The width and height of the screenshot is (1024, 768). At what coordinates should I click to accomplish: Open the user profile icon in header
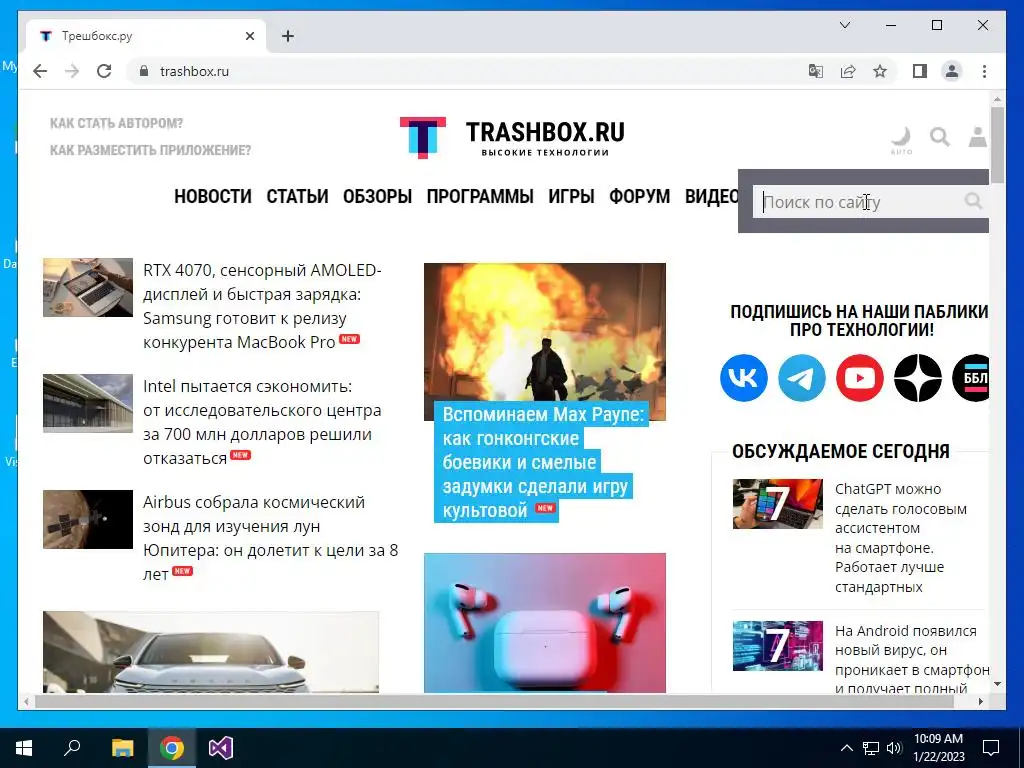[x=978, y=137]
